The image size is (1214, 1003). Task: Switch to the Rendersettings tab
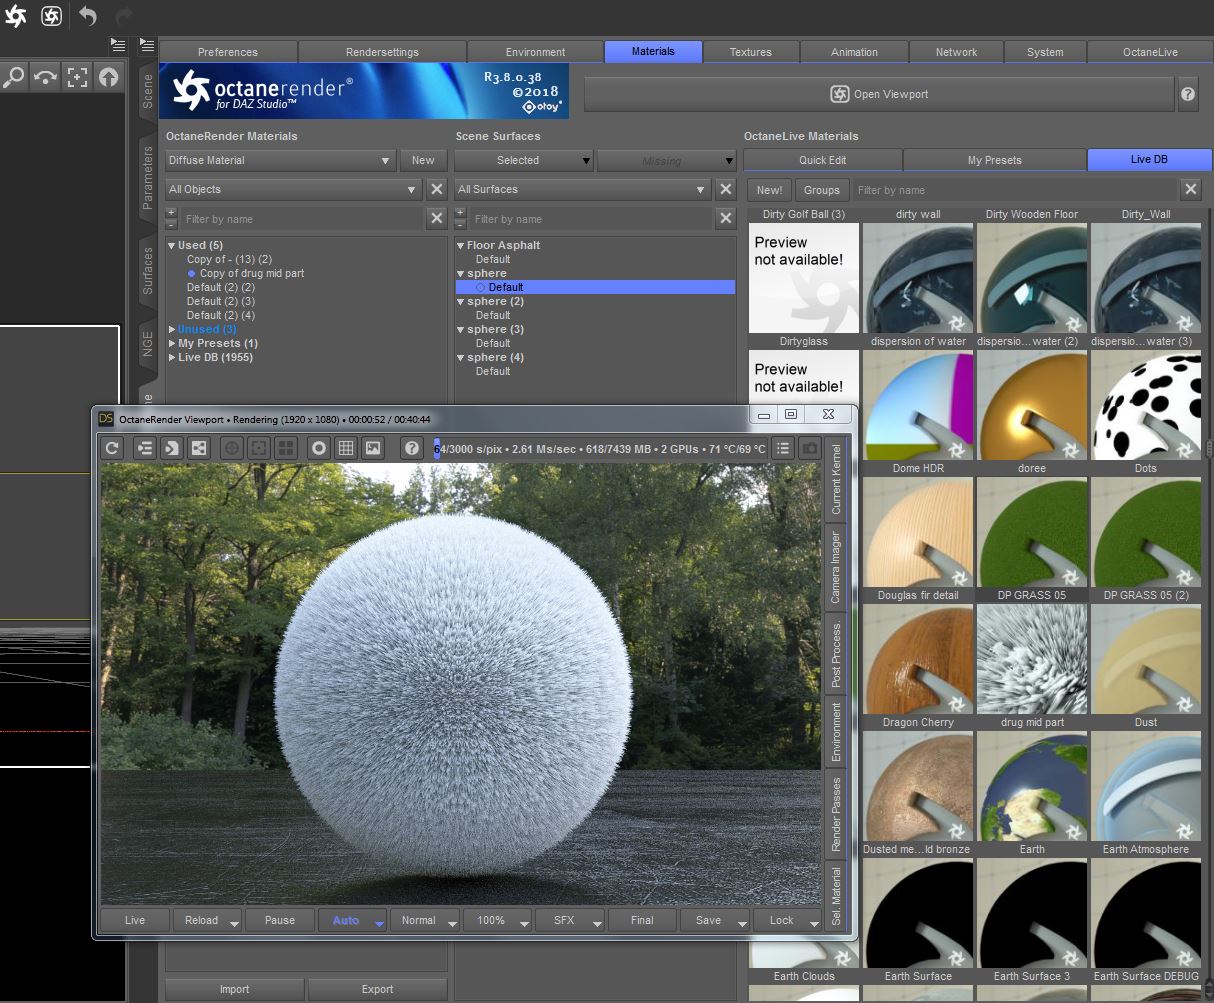pos(382,52)
